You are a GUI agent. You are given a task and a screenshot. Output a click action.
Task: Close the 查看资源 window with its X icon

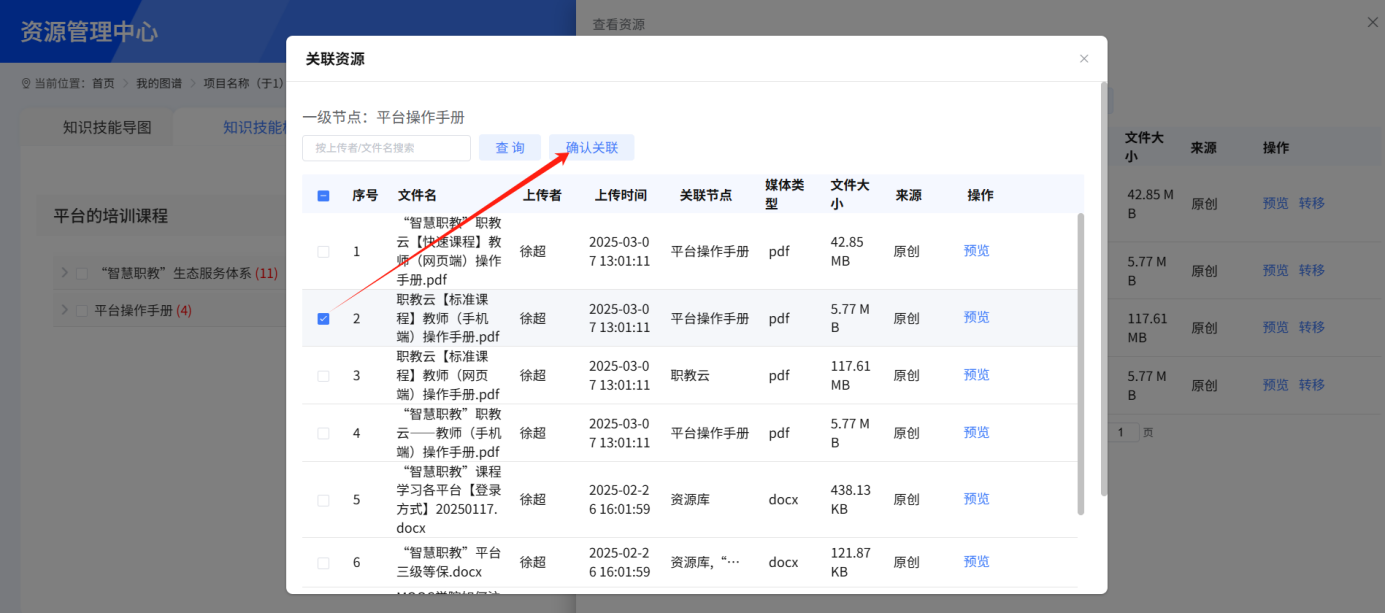pyautogui.click(x=1372, y=22)
